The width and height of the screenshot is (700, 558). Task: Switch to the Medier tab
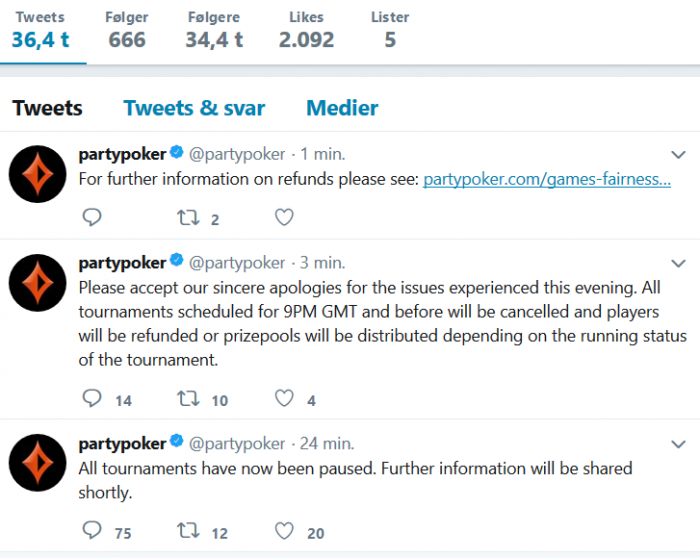coord(342,108)
